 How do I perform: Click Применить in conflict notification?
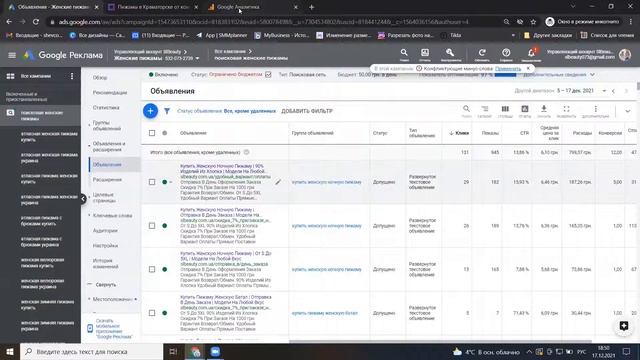(x=508, y=69)
